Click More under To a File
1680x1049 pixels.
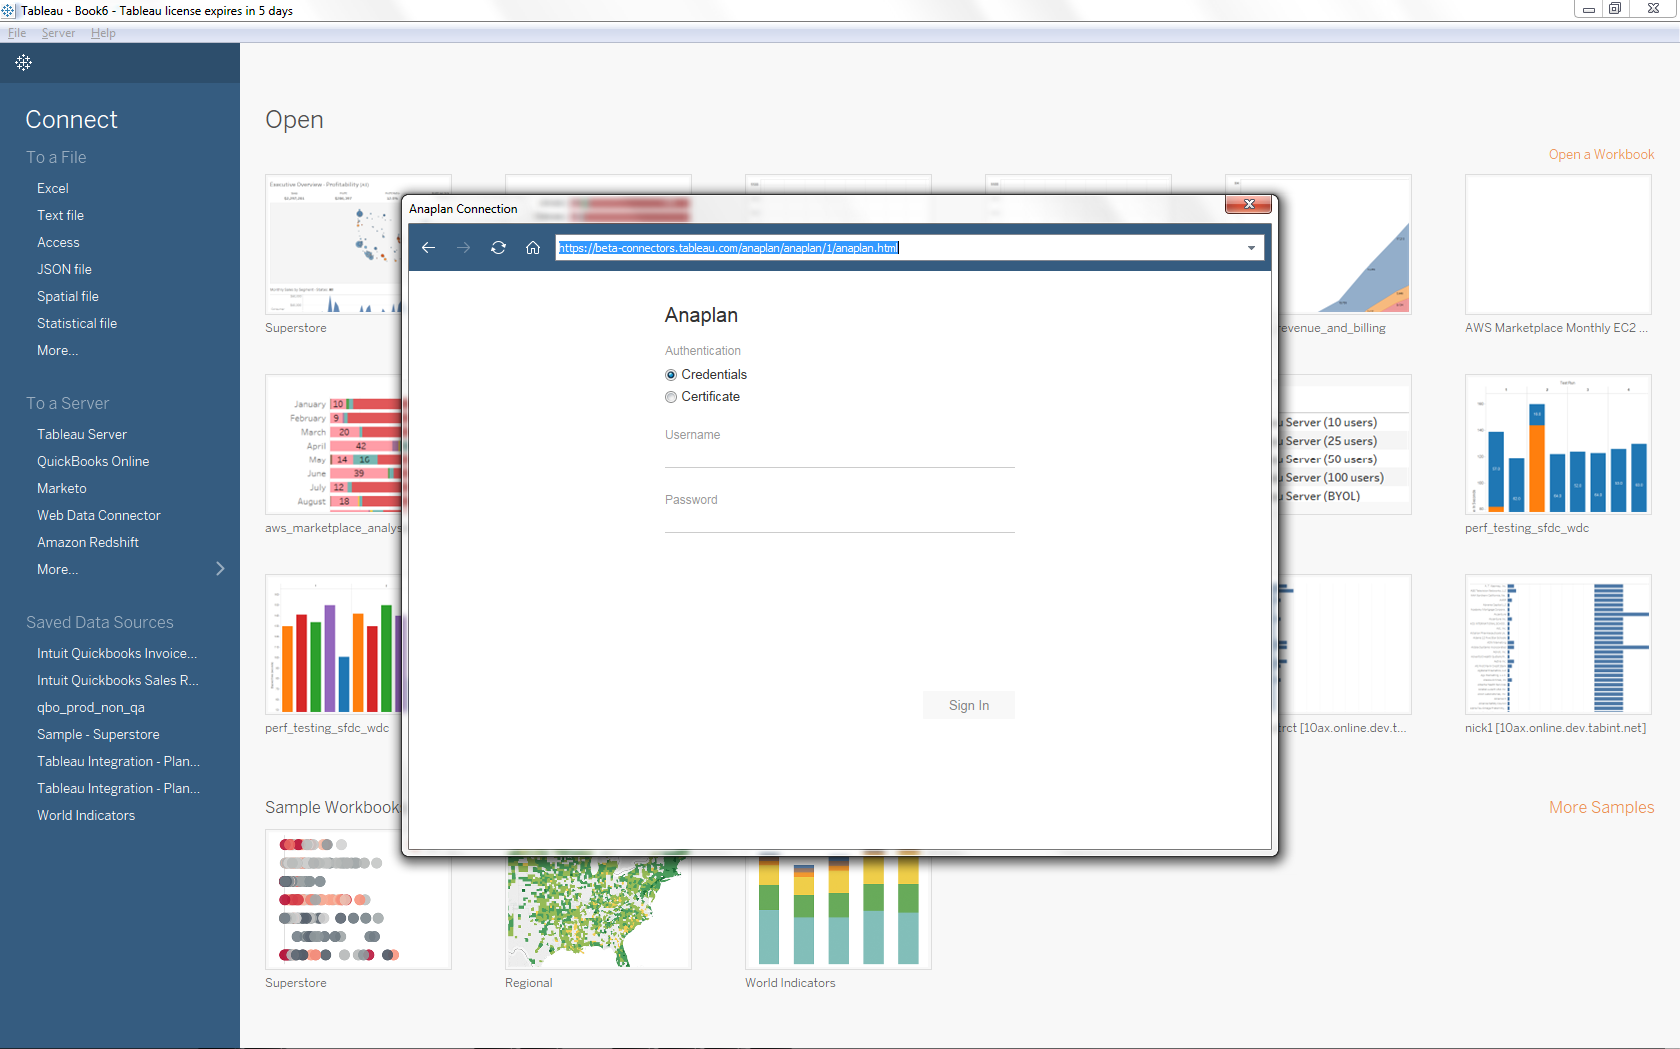pyautogui.click(x=57, y=350)
